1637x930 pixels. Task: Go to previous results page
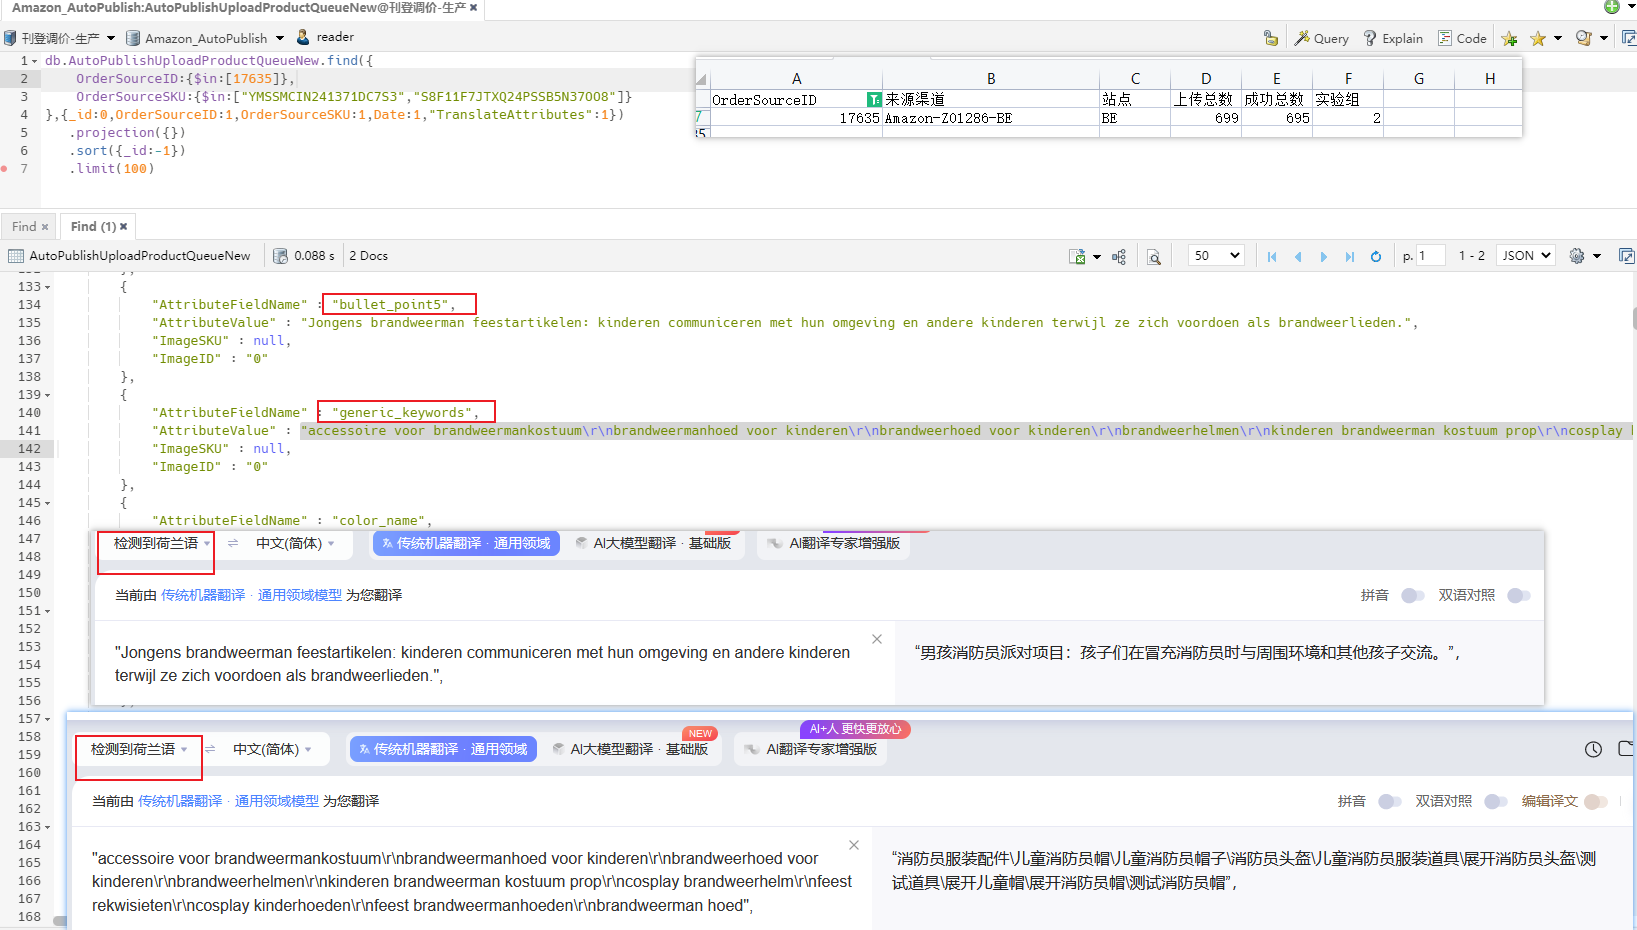[1298, 256]
